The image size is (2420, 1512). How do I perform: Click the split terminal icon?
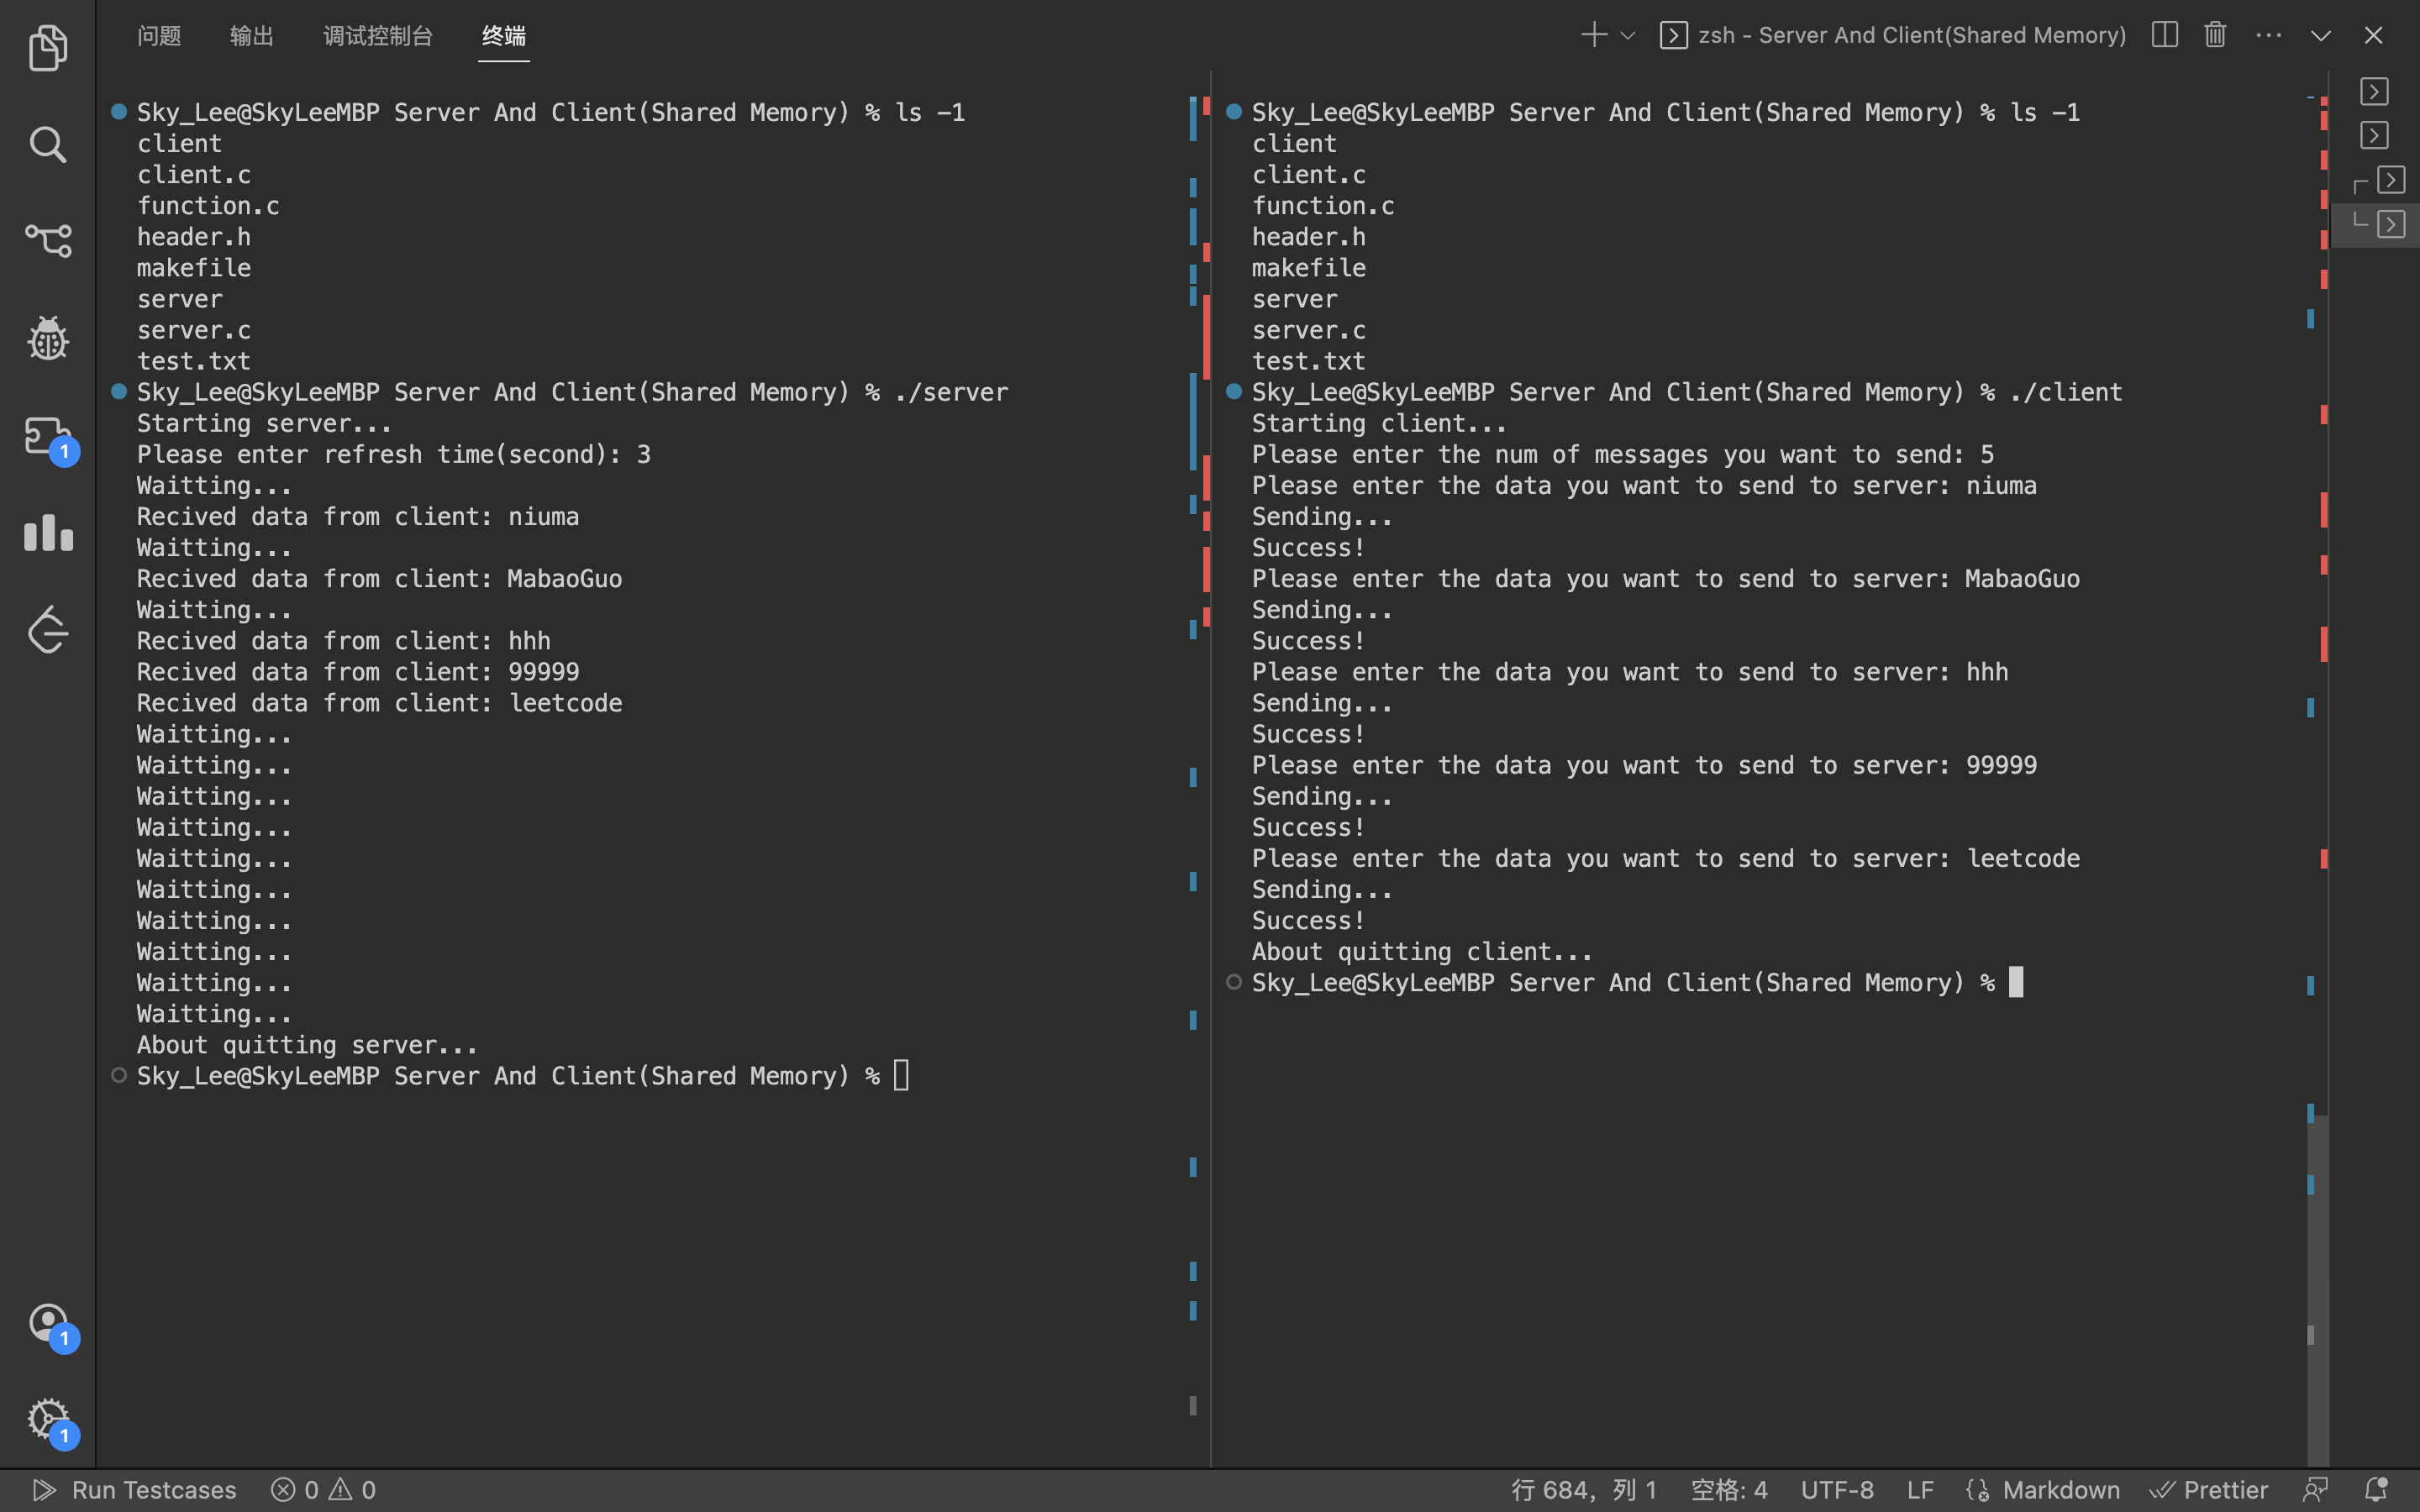(x=2164, y=35)
